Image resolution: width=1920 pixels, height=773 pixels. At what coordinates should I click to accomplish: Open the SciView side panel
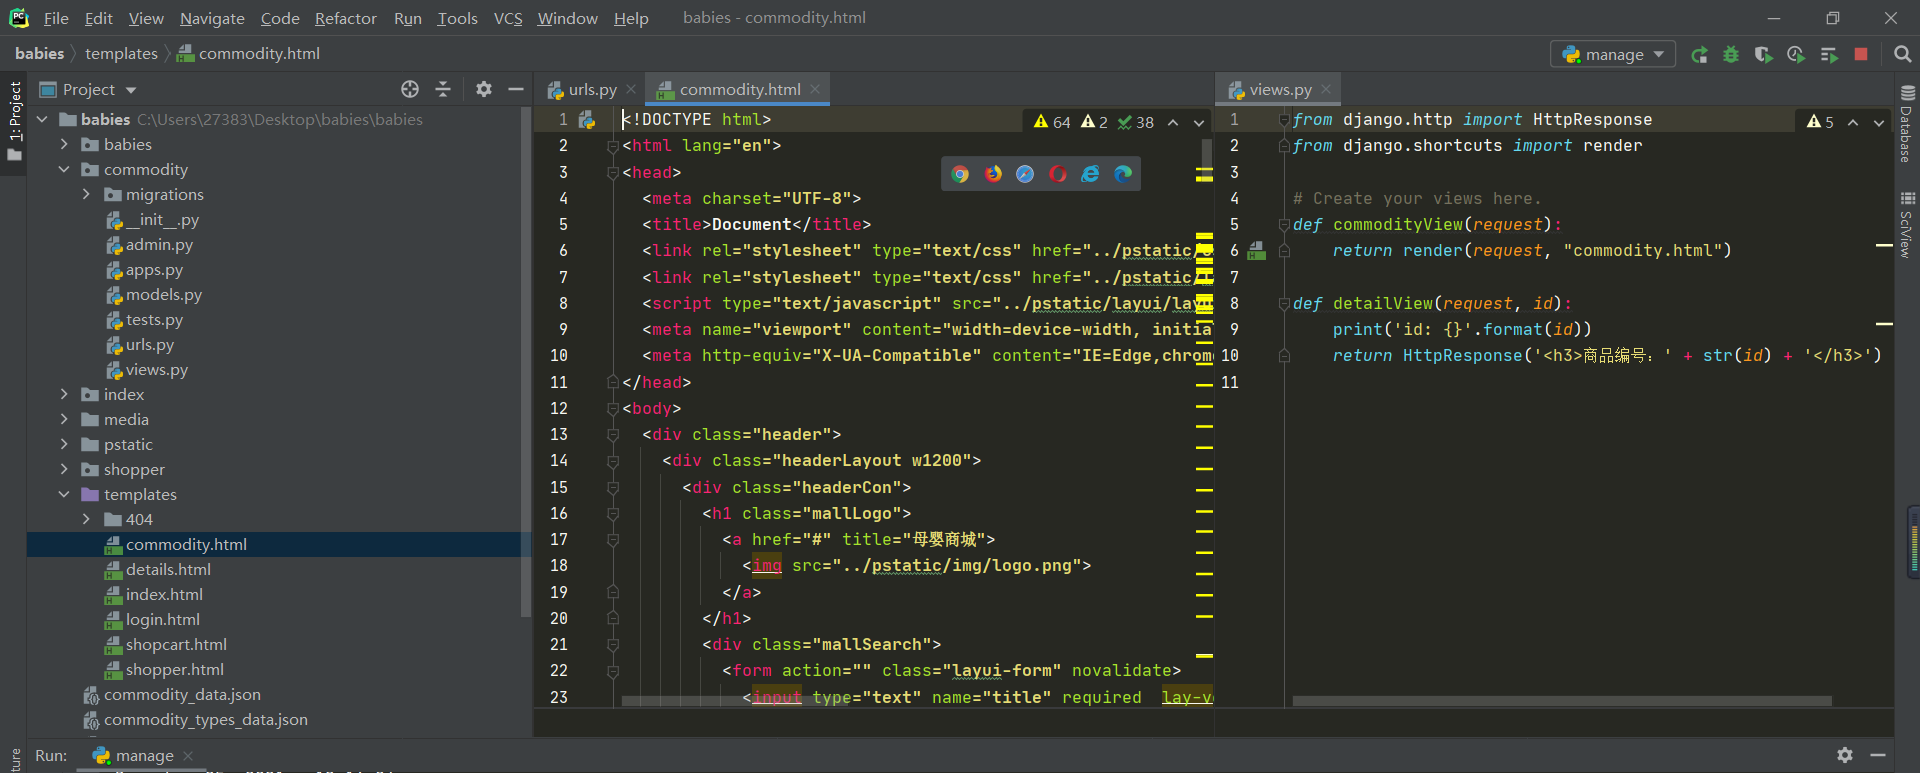(1907, 225)
